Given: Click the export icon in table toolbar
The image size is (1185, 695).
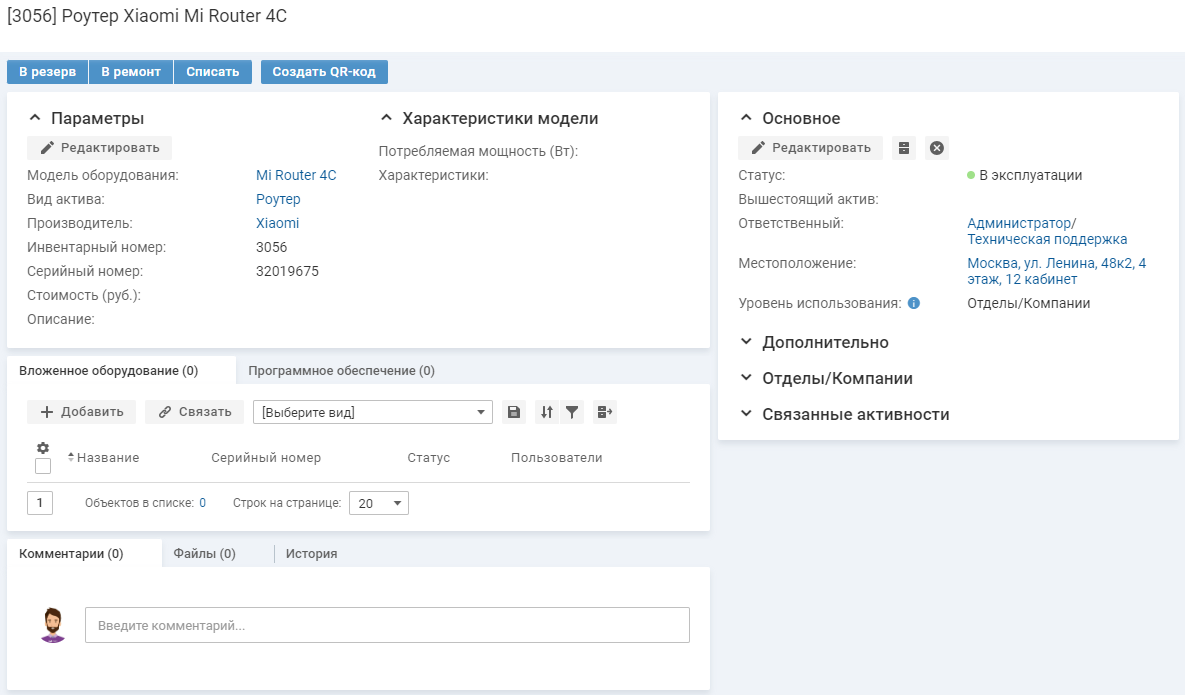Looking at the screenshot, I should [x=604, y=412].
